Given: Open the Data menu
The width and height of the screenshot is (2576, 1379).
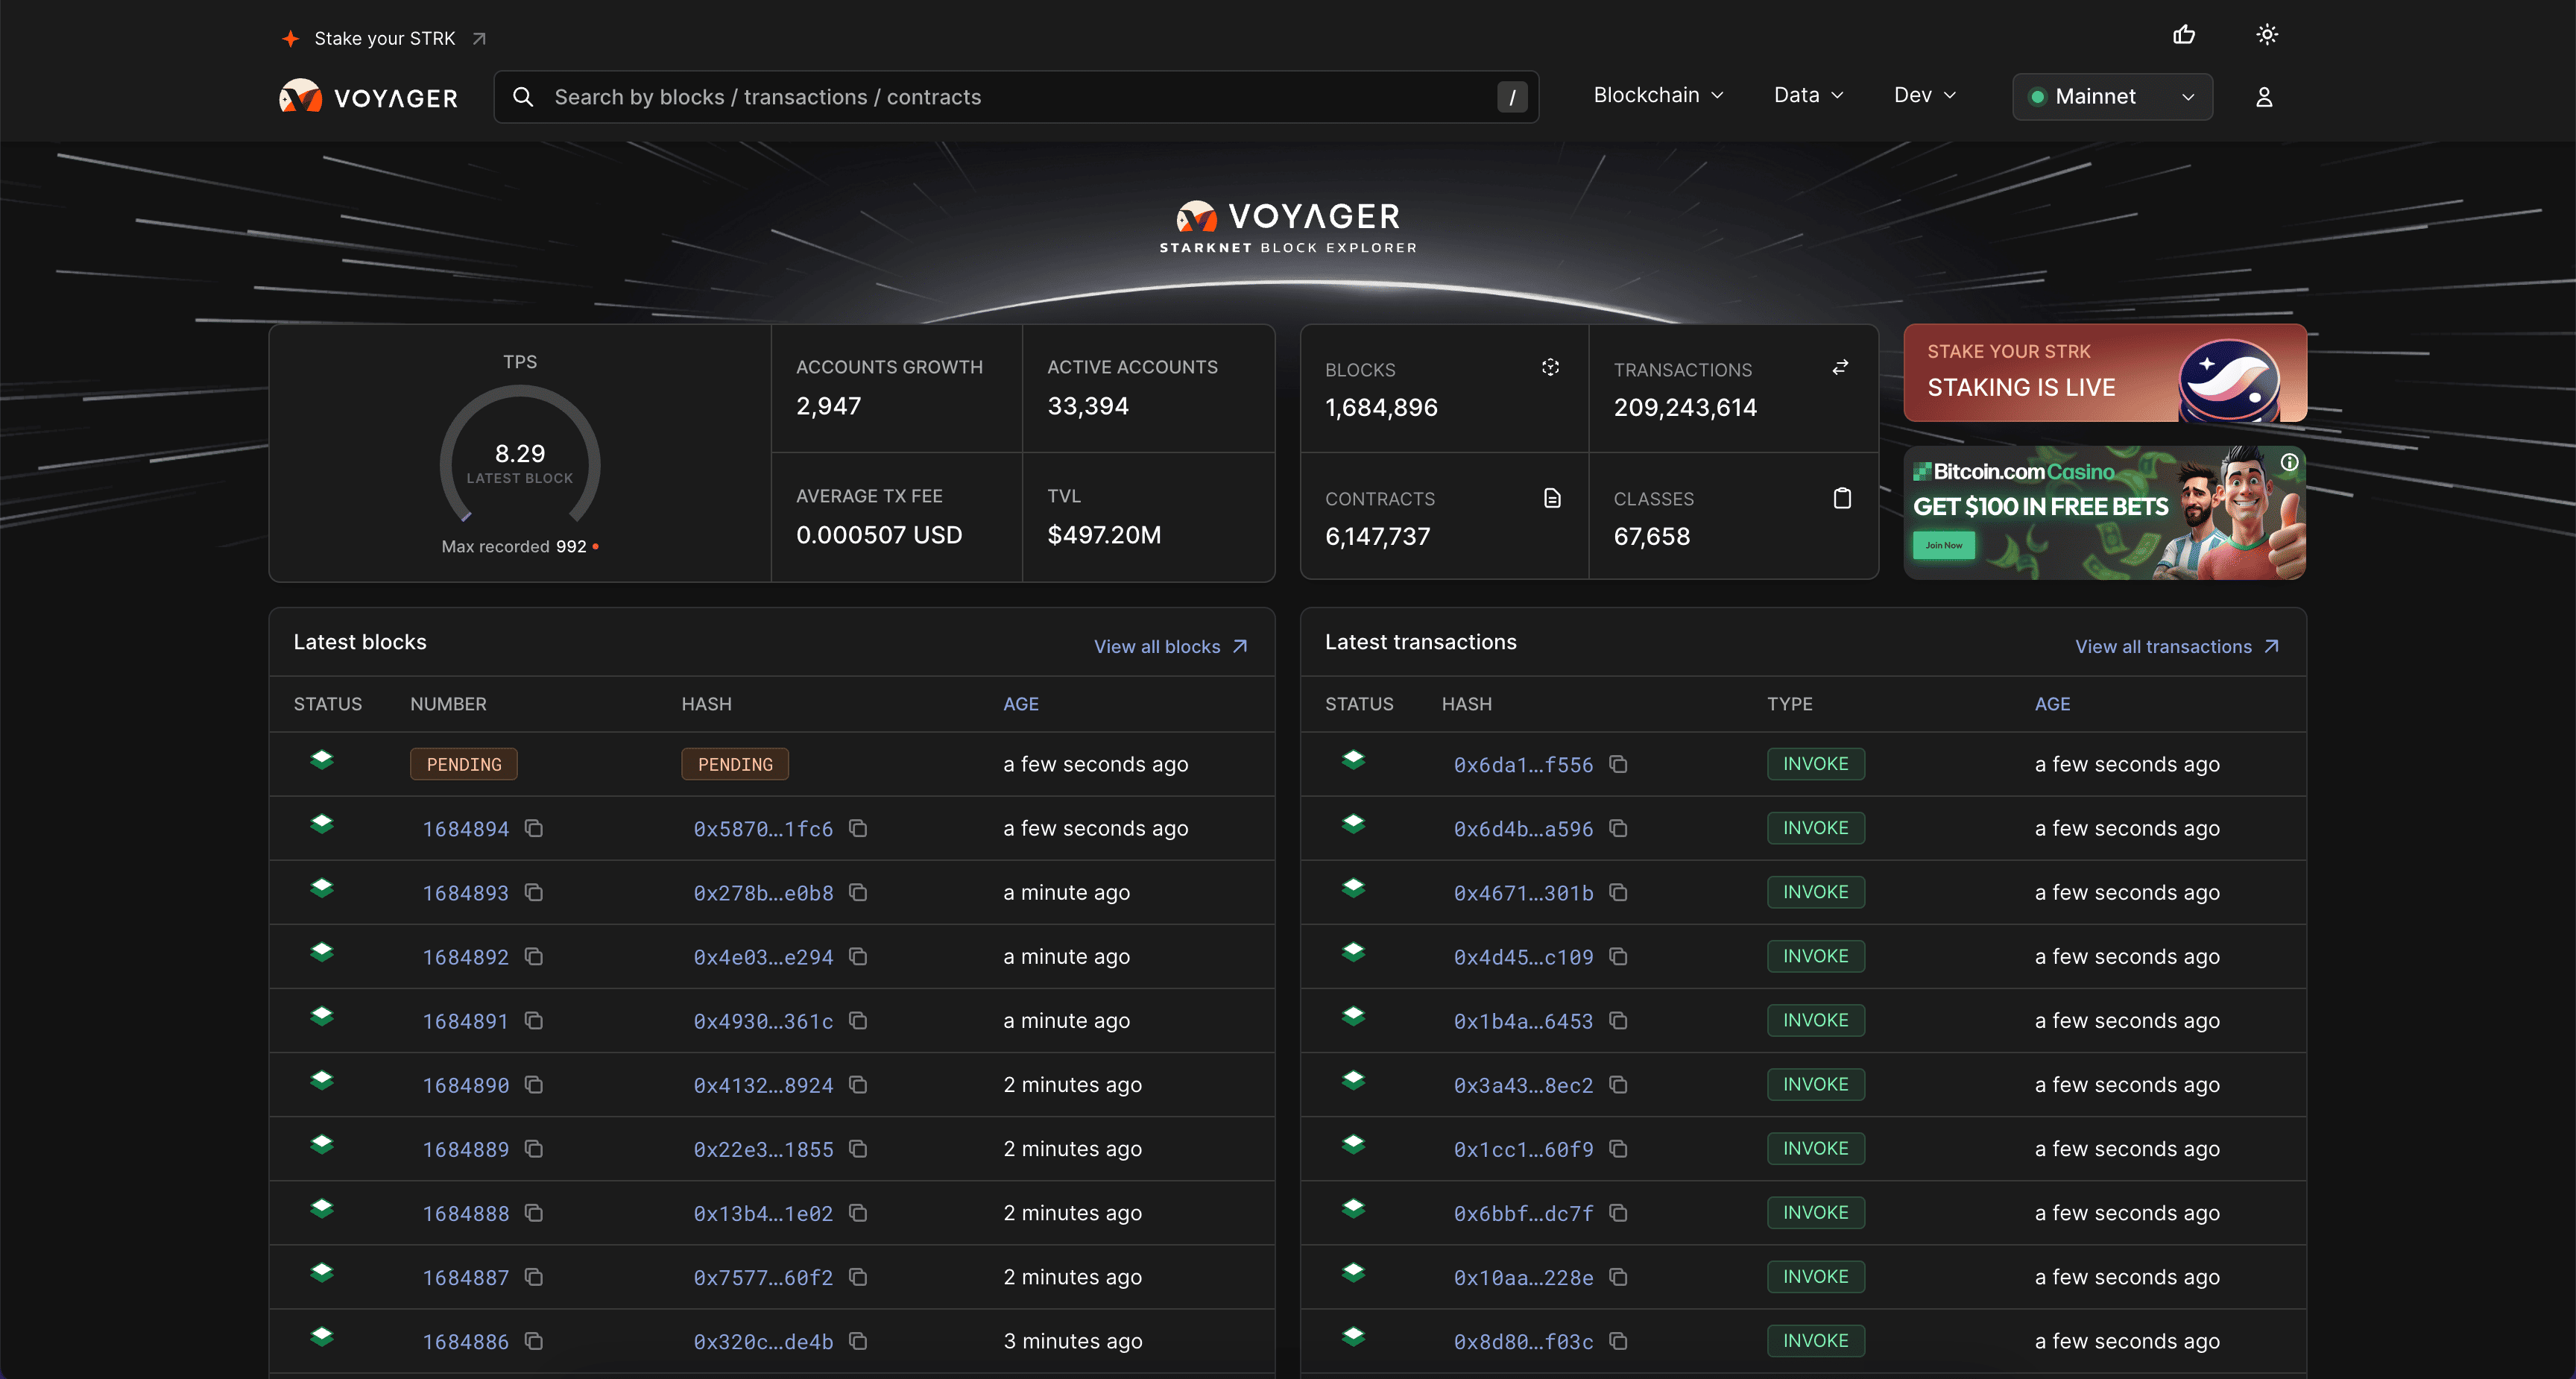Looking at the screenshot, I should coord(1808,95).
